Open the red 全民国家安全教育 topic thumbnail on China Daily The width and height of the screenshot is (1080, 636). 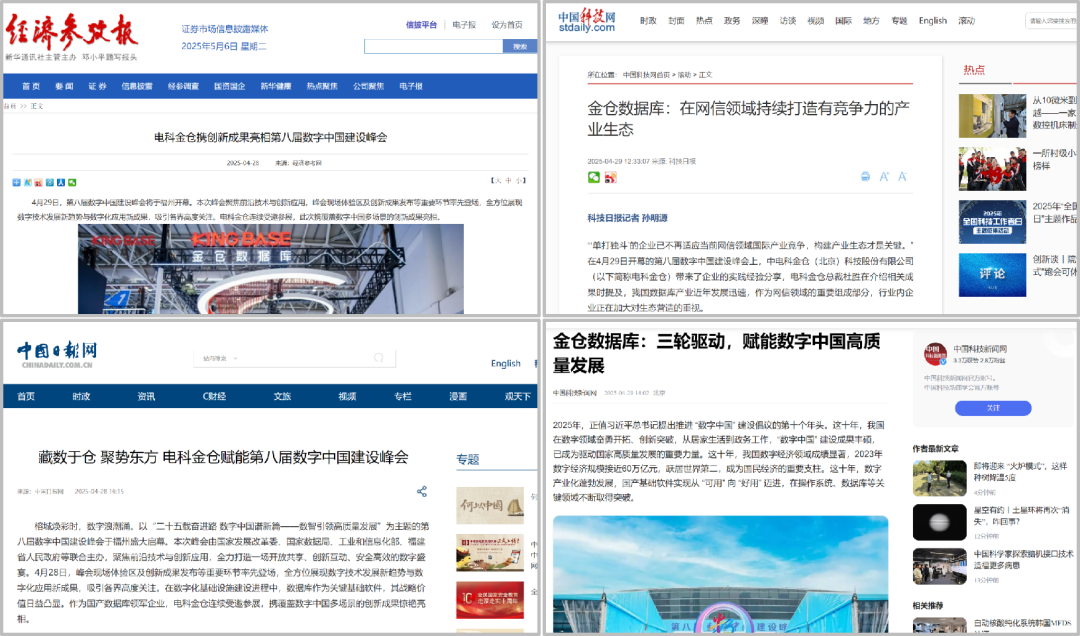coord(490,599)
